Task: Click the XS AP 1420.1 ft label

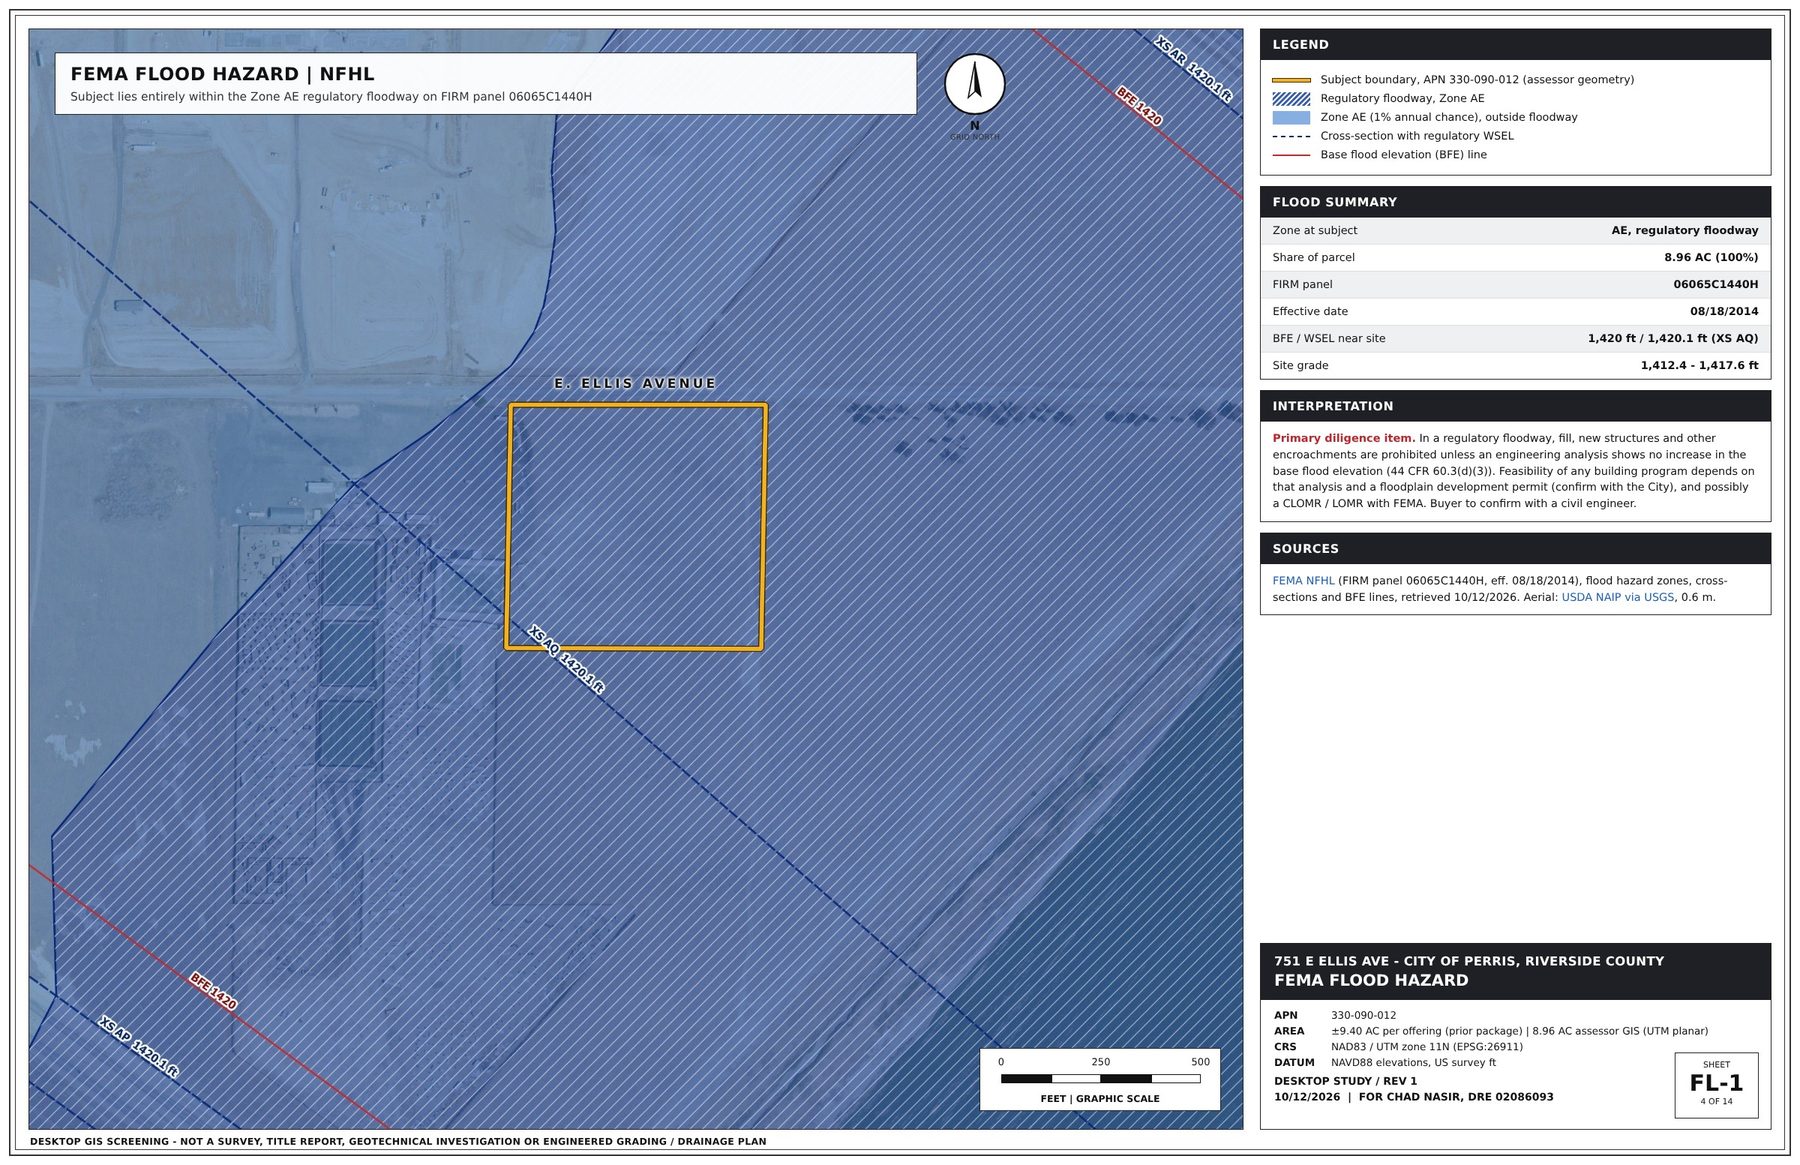Action: (x=139, y=1047)
